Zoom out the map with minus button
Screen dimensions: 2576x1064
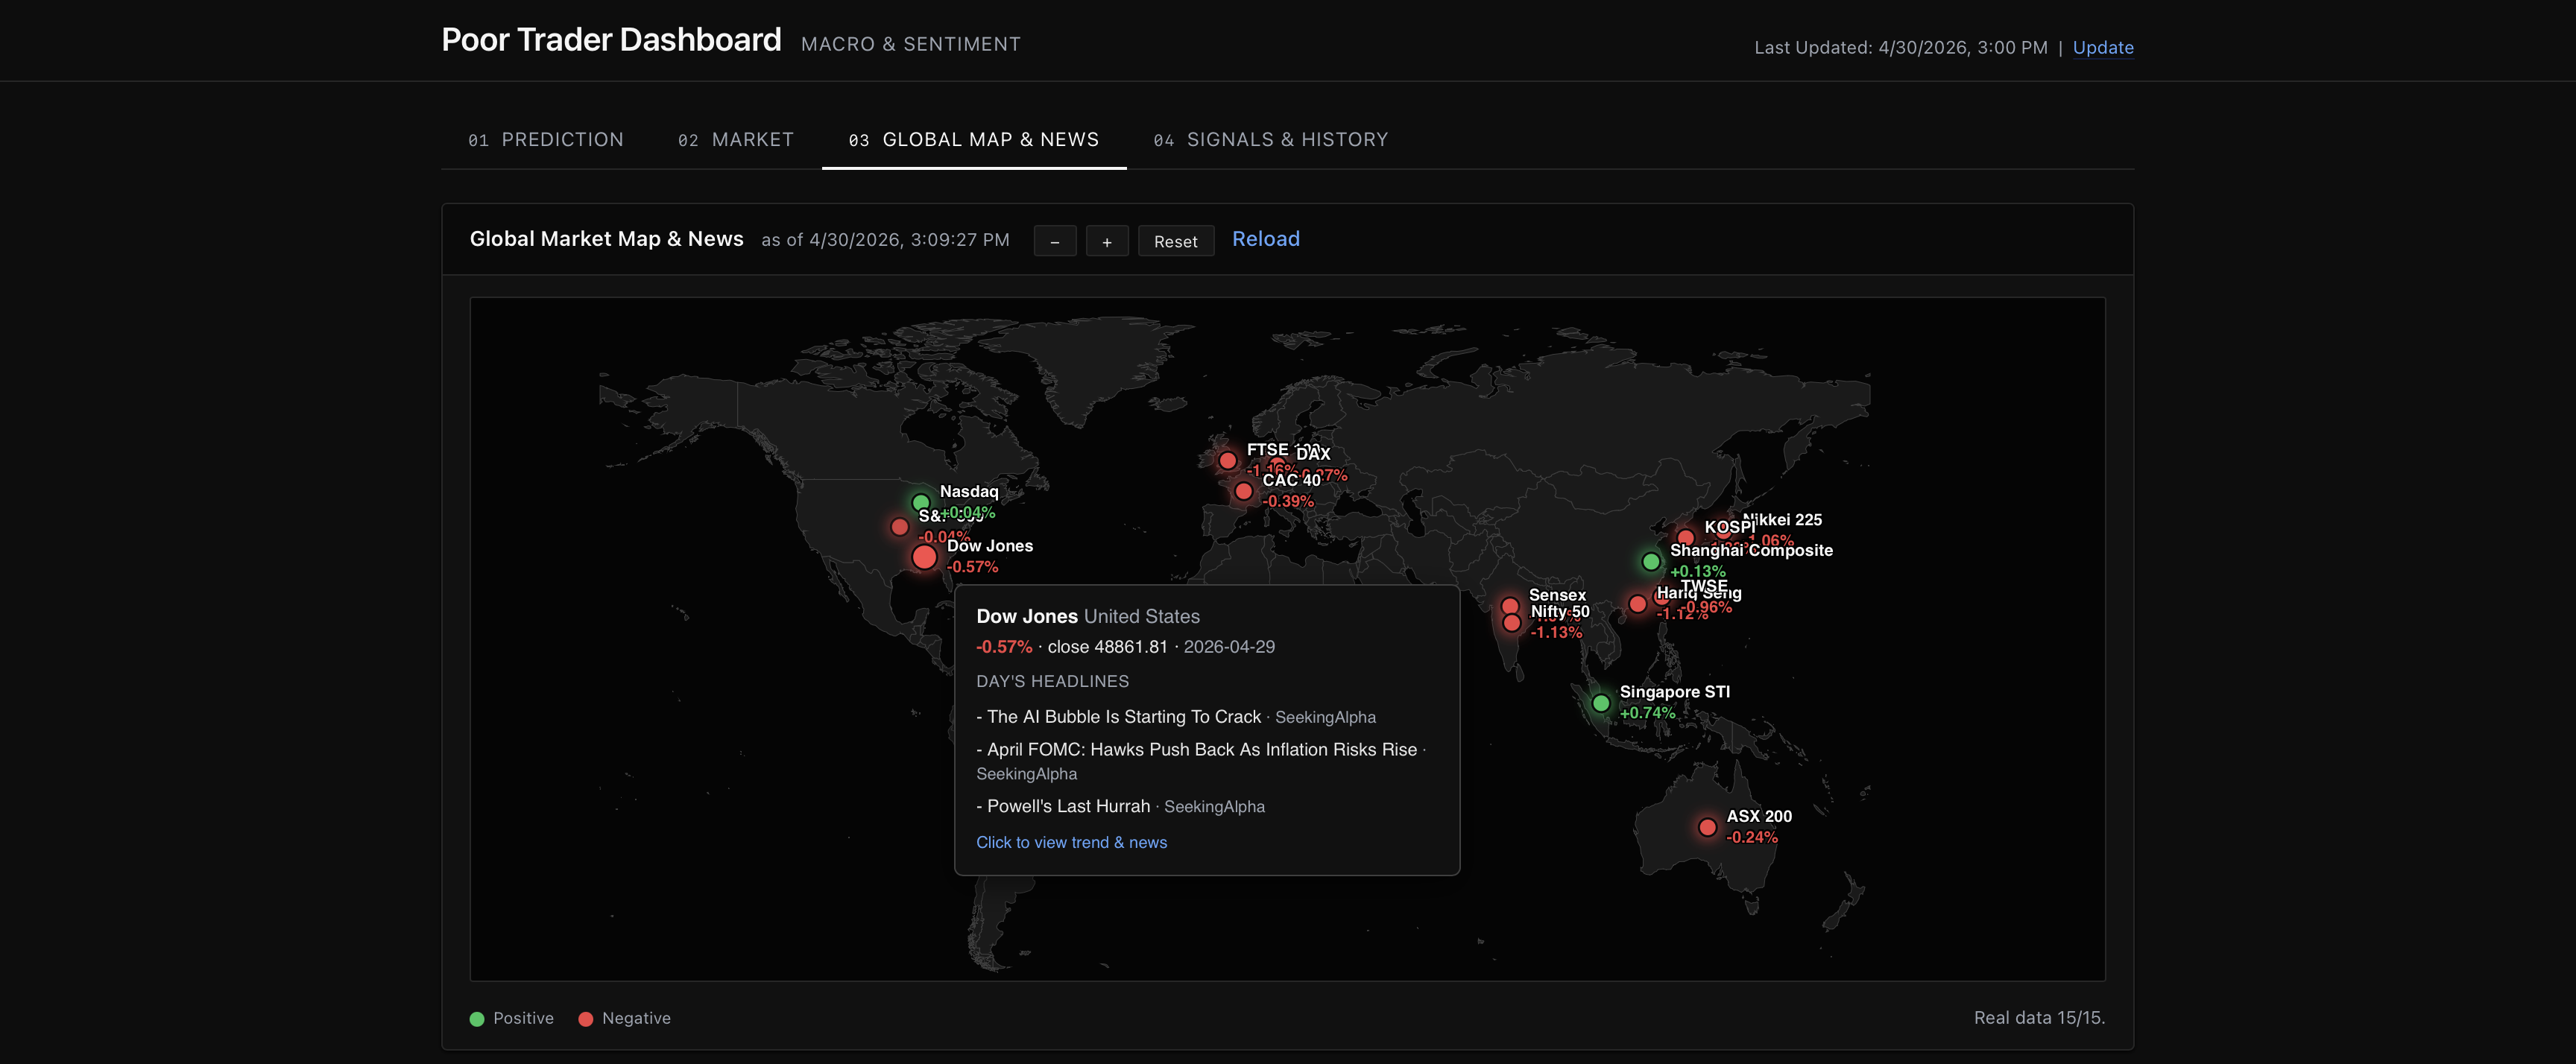tap(1055, 241)
